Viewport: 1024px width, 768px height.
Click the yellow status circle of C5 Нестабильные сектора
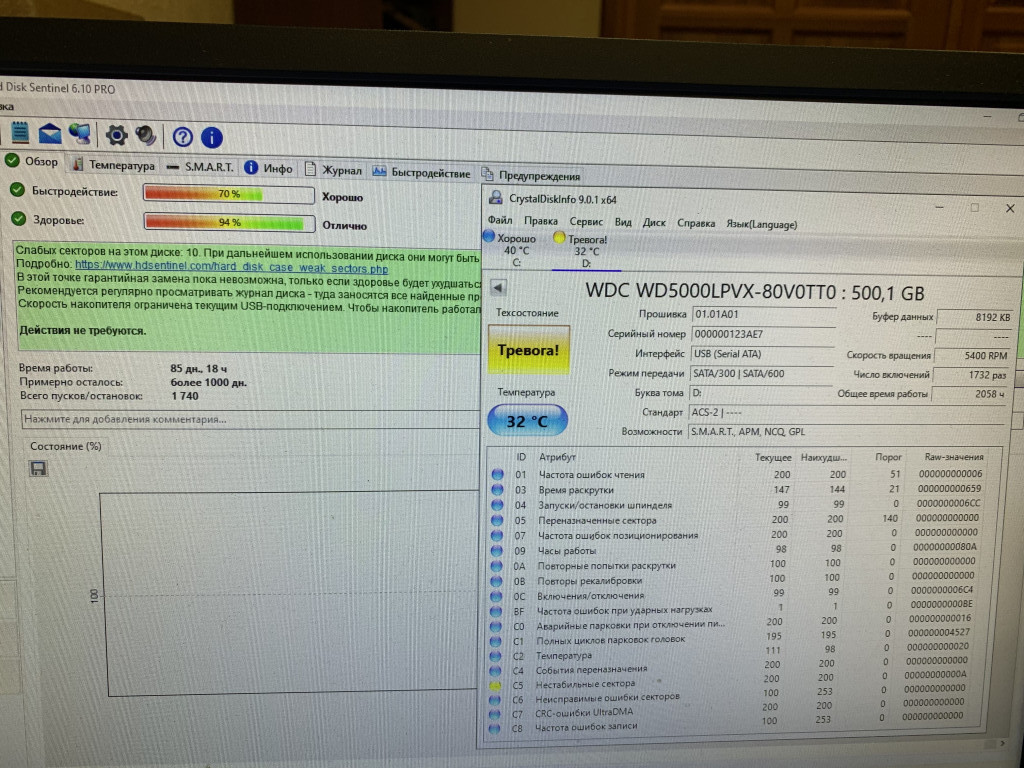coord(496,686)
